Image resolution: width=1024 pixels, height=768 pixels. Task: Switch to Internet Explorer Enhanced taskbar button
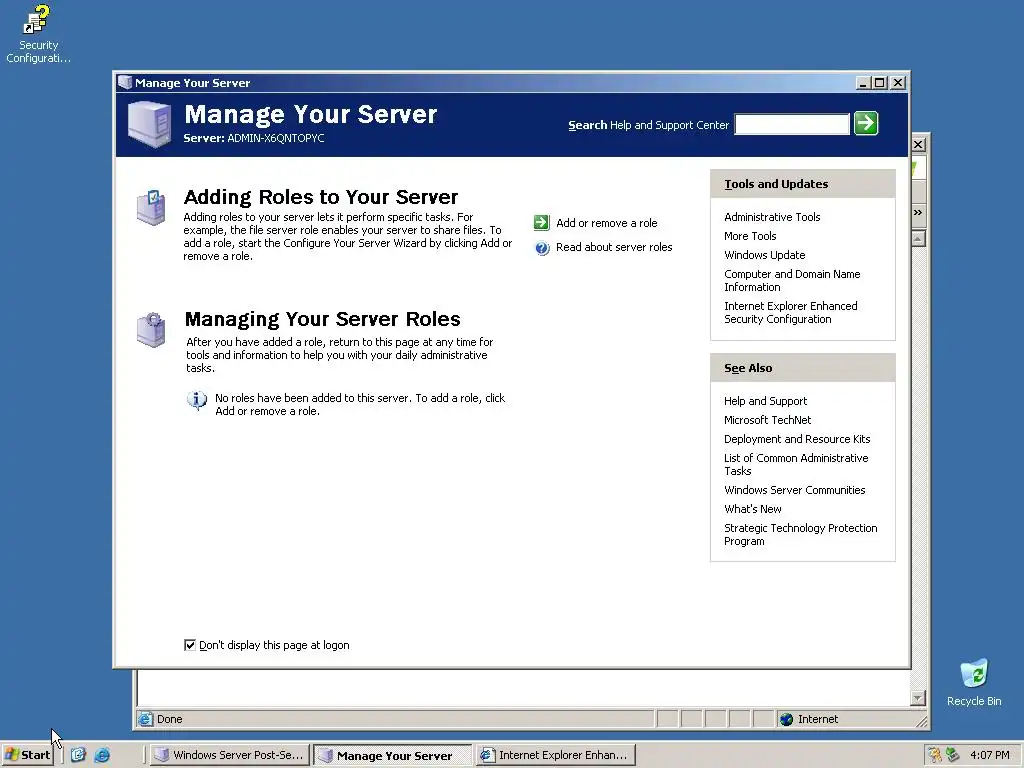click(555, 755)
